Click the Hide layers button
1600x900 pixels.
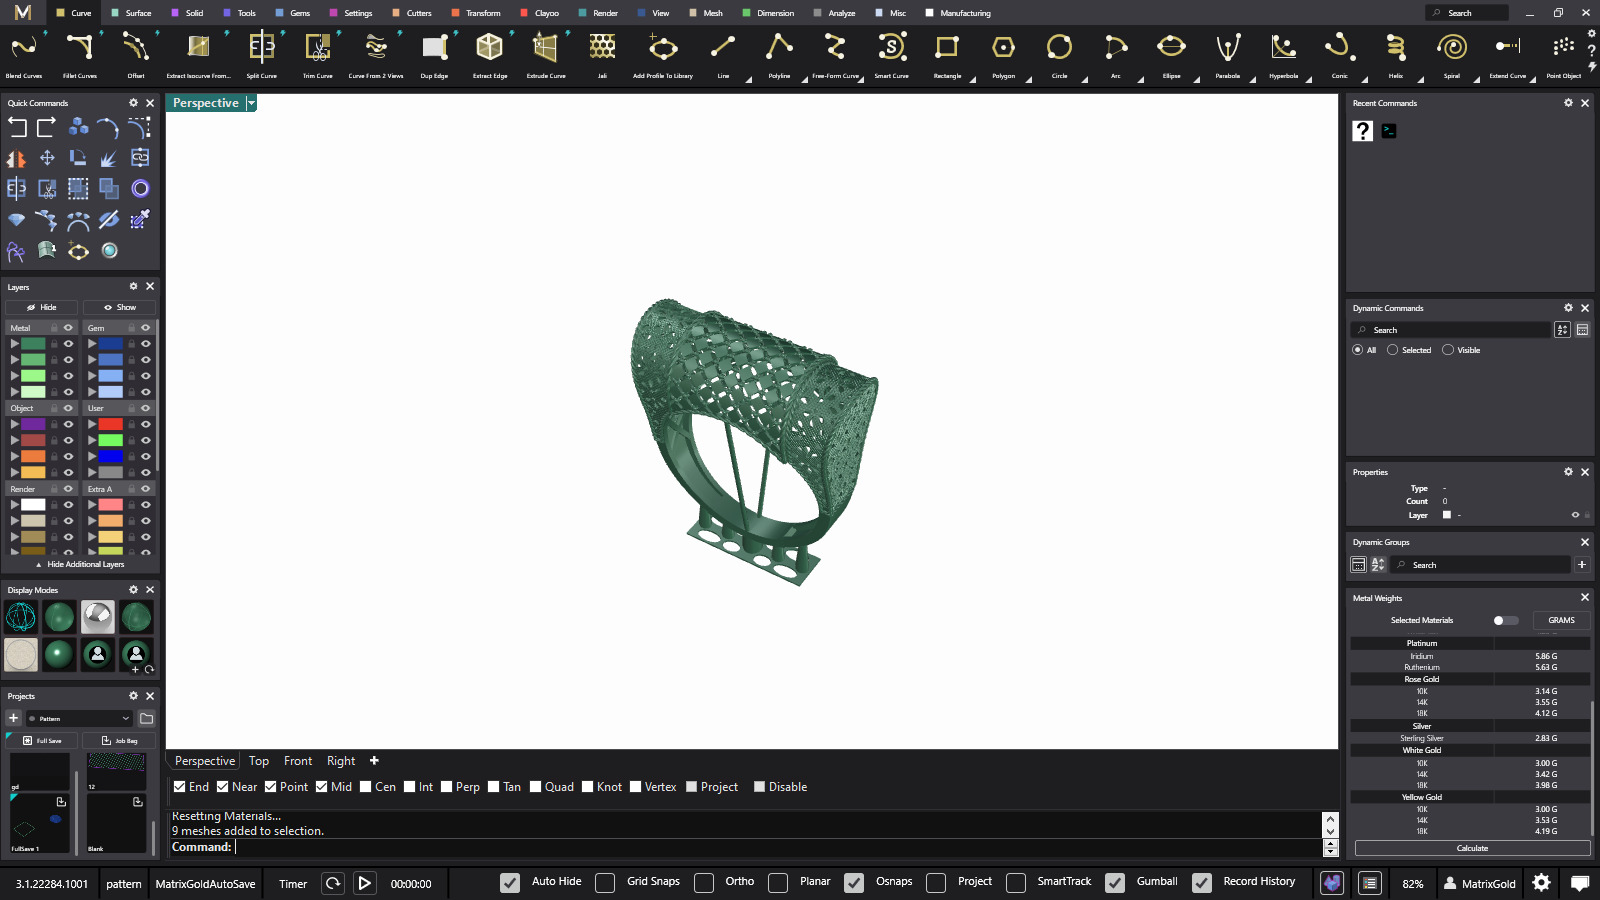pyautogui.click(x=42, y=307)
